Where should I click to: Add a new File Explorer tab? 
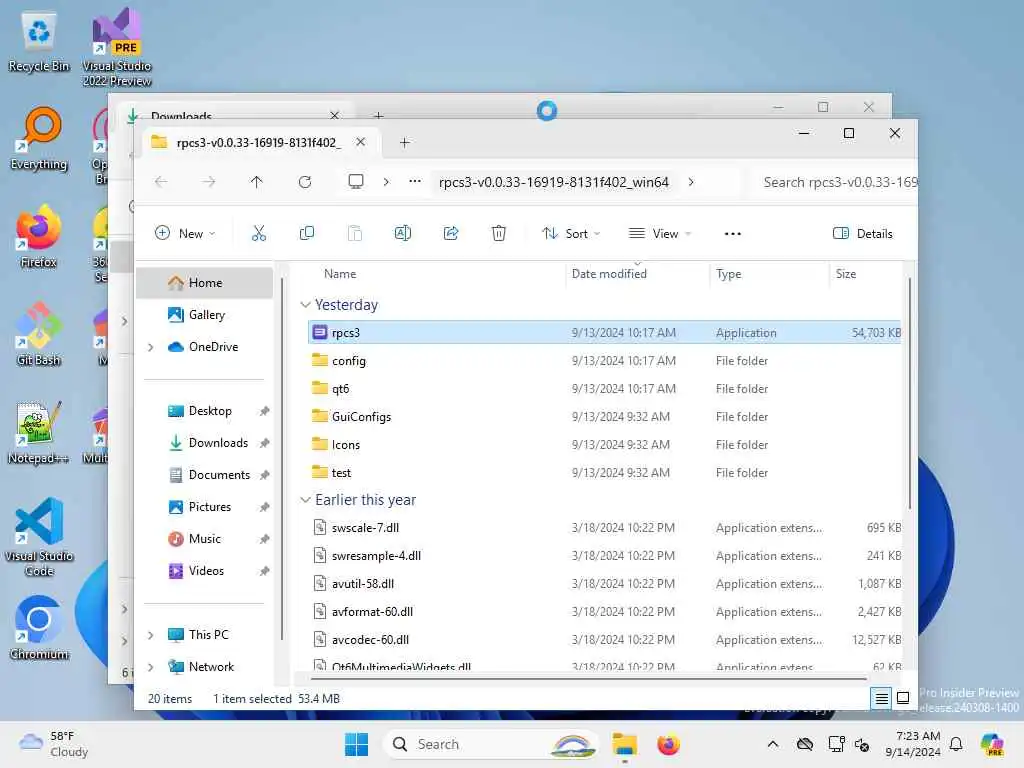point(405,142)
